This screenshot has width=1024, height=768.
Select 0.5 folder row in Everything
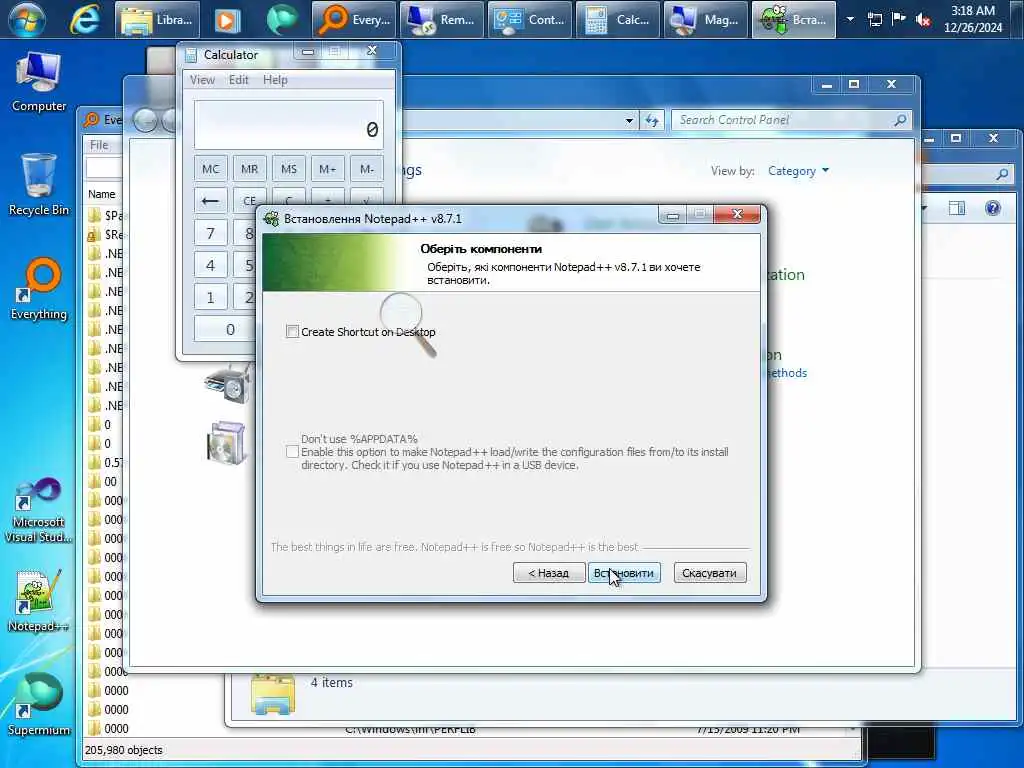(106, 462)
